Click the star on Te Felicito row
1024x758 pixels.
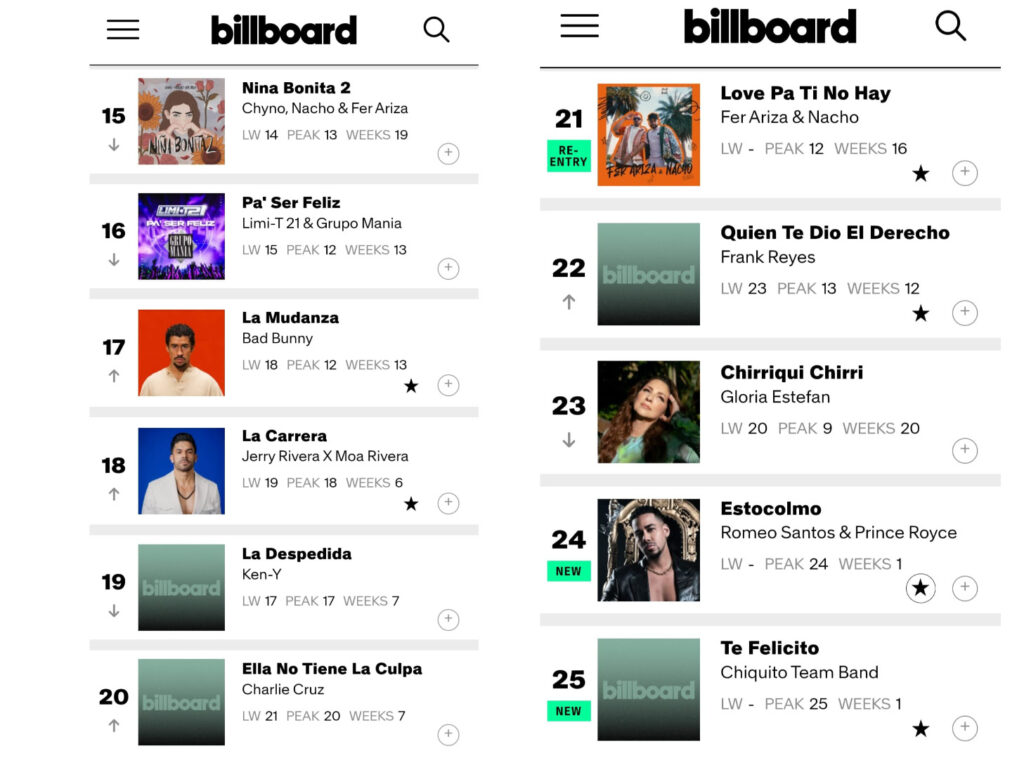coord(920,729)
